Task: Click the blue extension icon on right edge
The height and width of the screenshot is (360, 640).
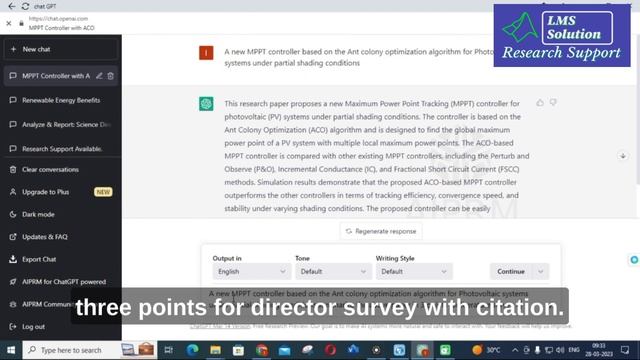Action: pyautogui.click(x=634, y=260)
